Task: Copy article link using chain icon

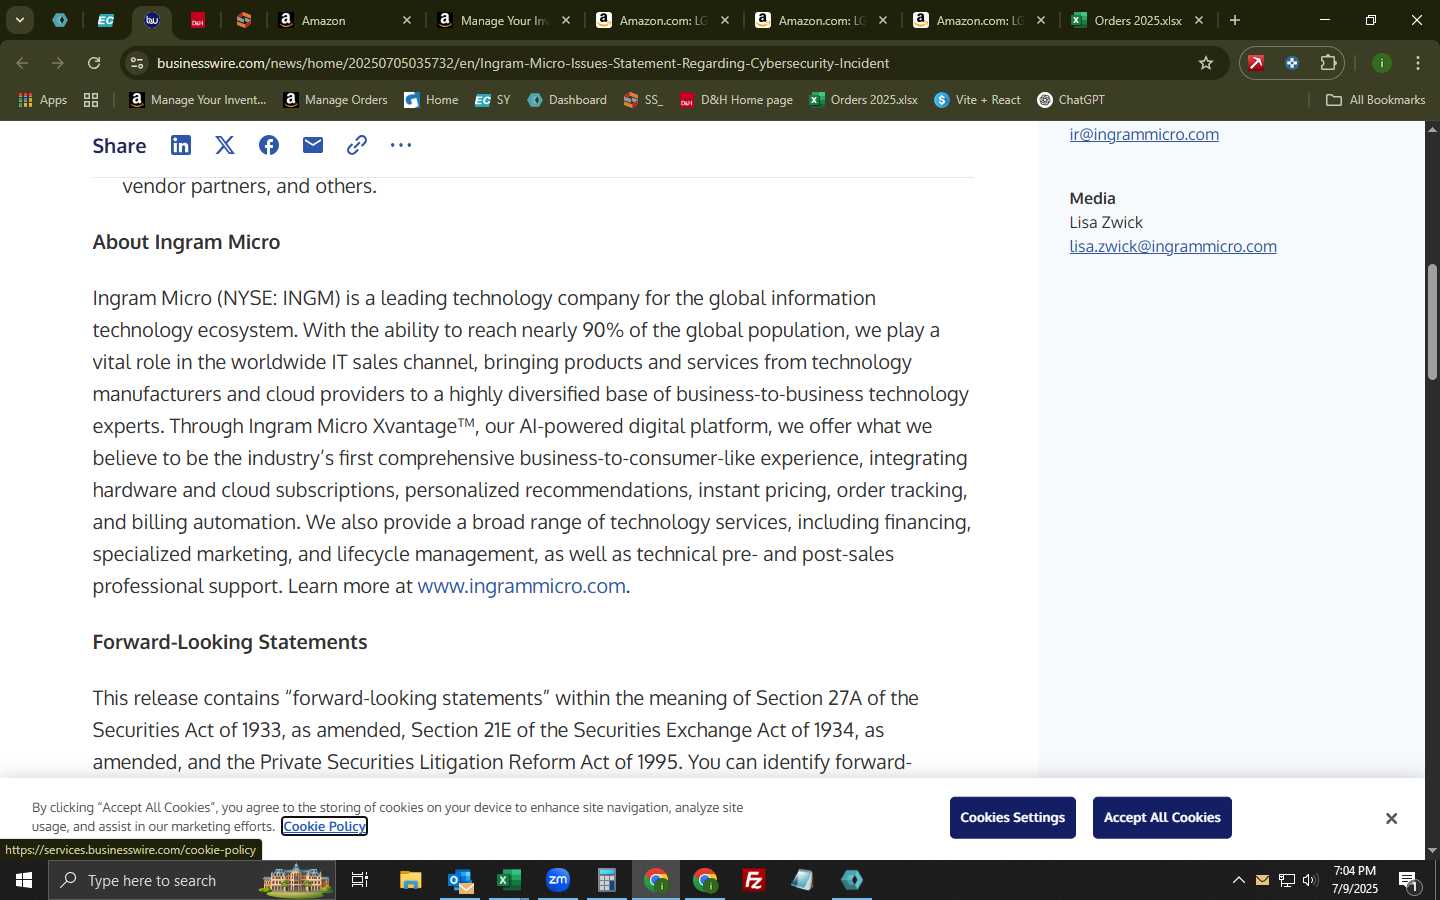Action: pos(357,145)
